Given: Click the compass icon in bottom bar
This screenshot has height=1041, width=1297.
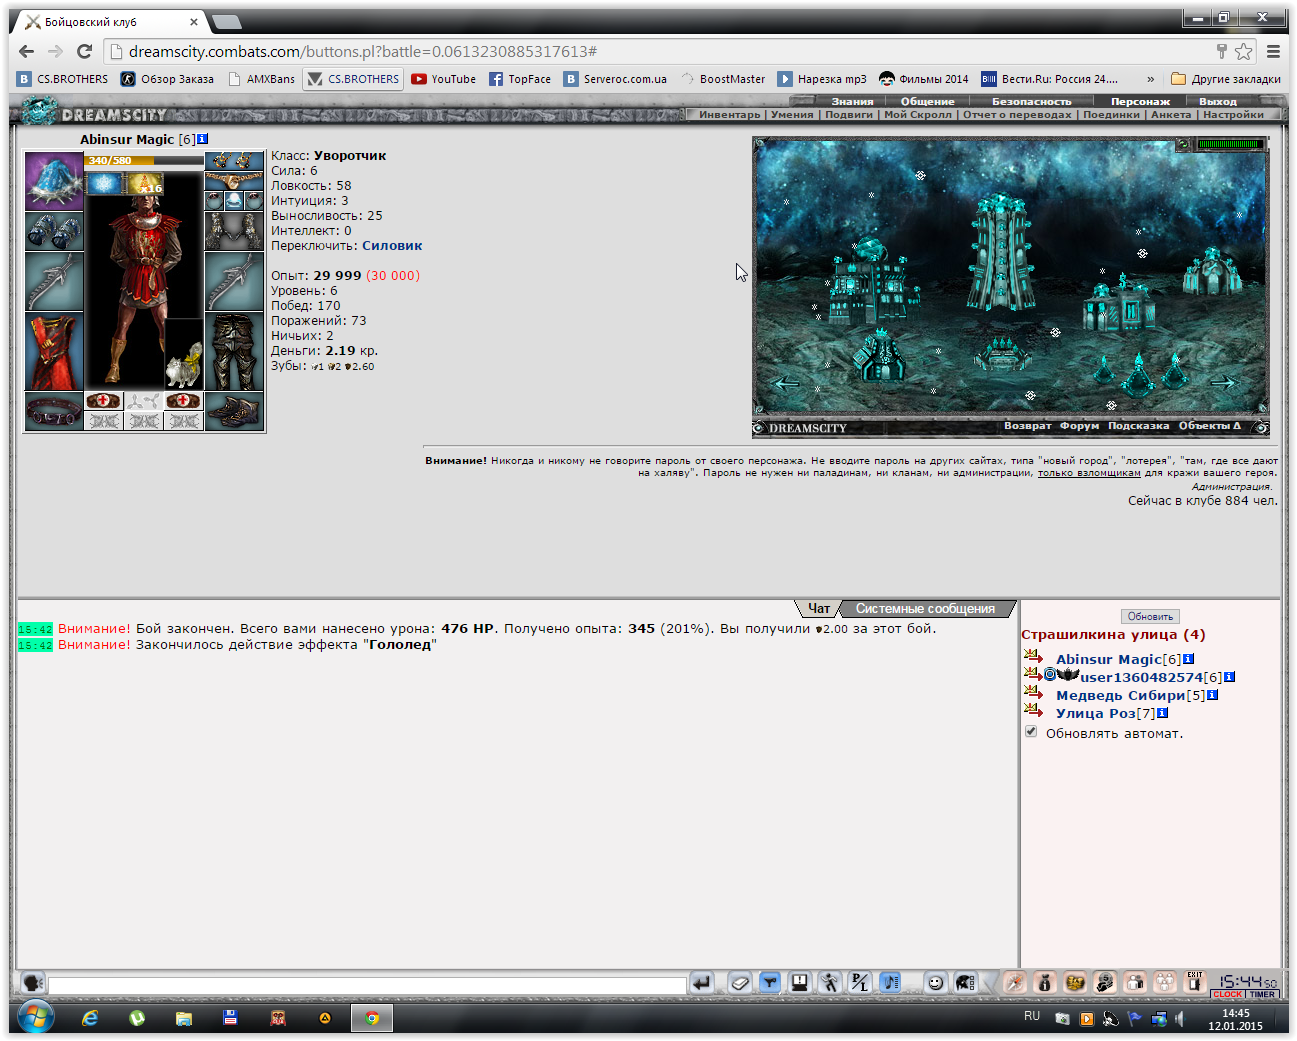Looking at the screenshot, I should pyautogui.click(x=1015, y=983).
